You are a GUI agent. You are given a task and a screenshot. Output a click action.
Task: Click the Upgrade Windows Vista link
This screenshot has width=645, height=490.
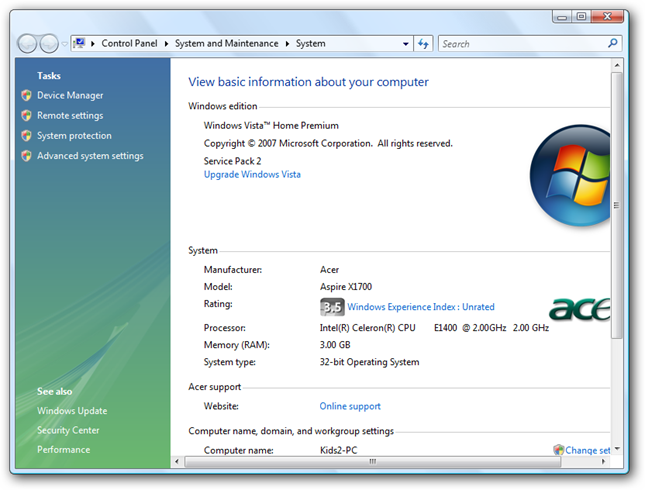(252, 174)
